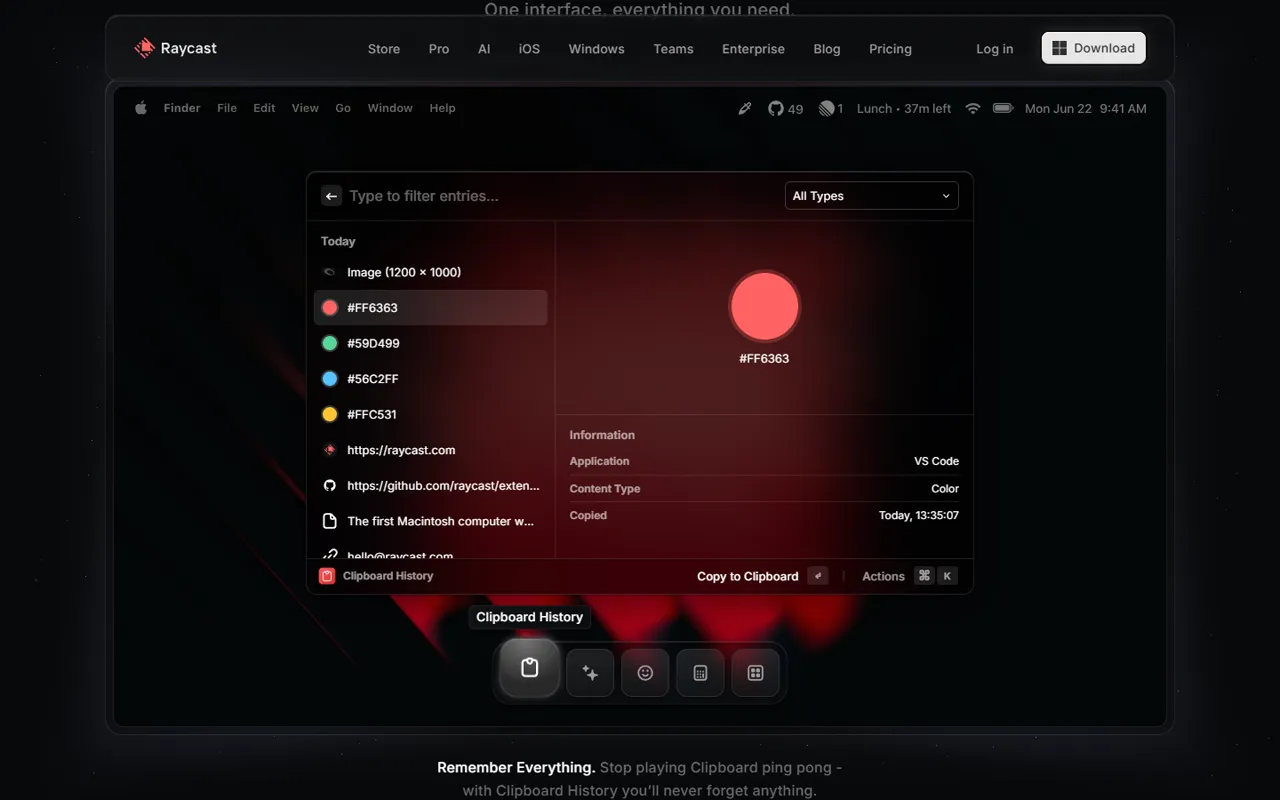This screenshot has width=1280, height=800.
Task: Open the iOS nav link
Action: pos(529,49)
